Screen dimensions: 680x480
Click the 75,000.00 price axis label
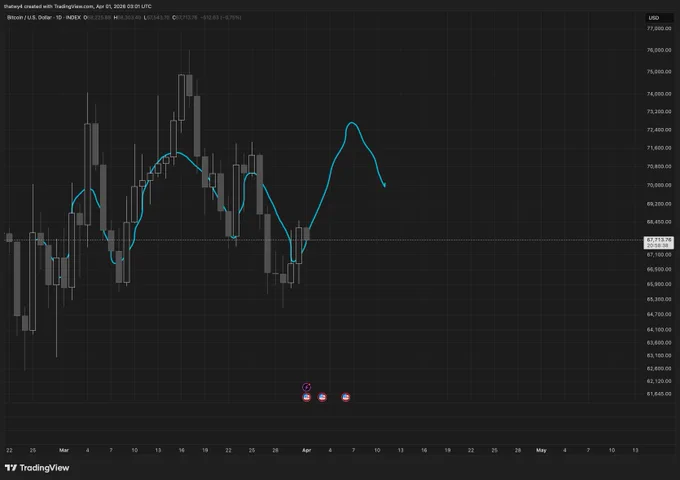659,72
